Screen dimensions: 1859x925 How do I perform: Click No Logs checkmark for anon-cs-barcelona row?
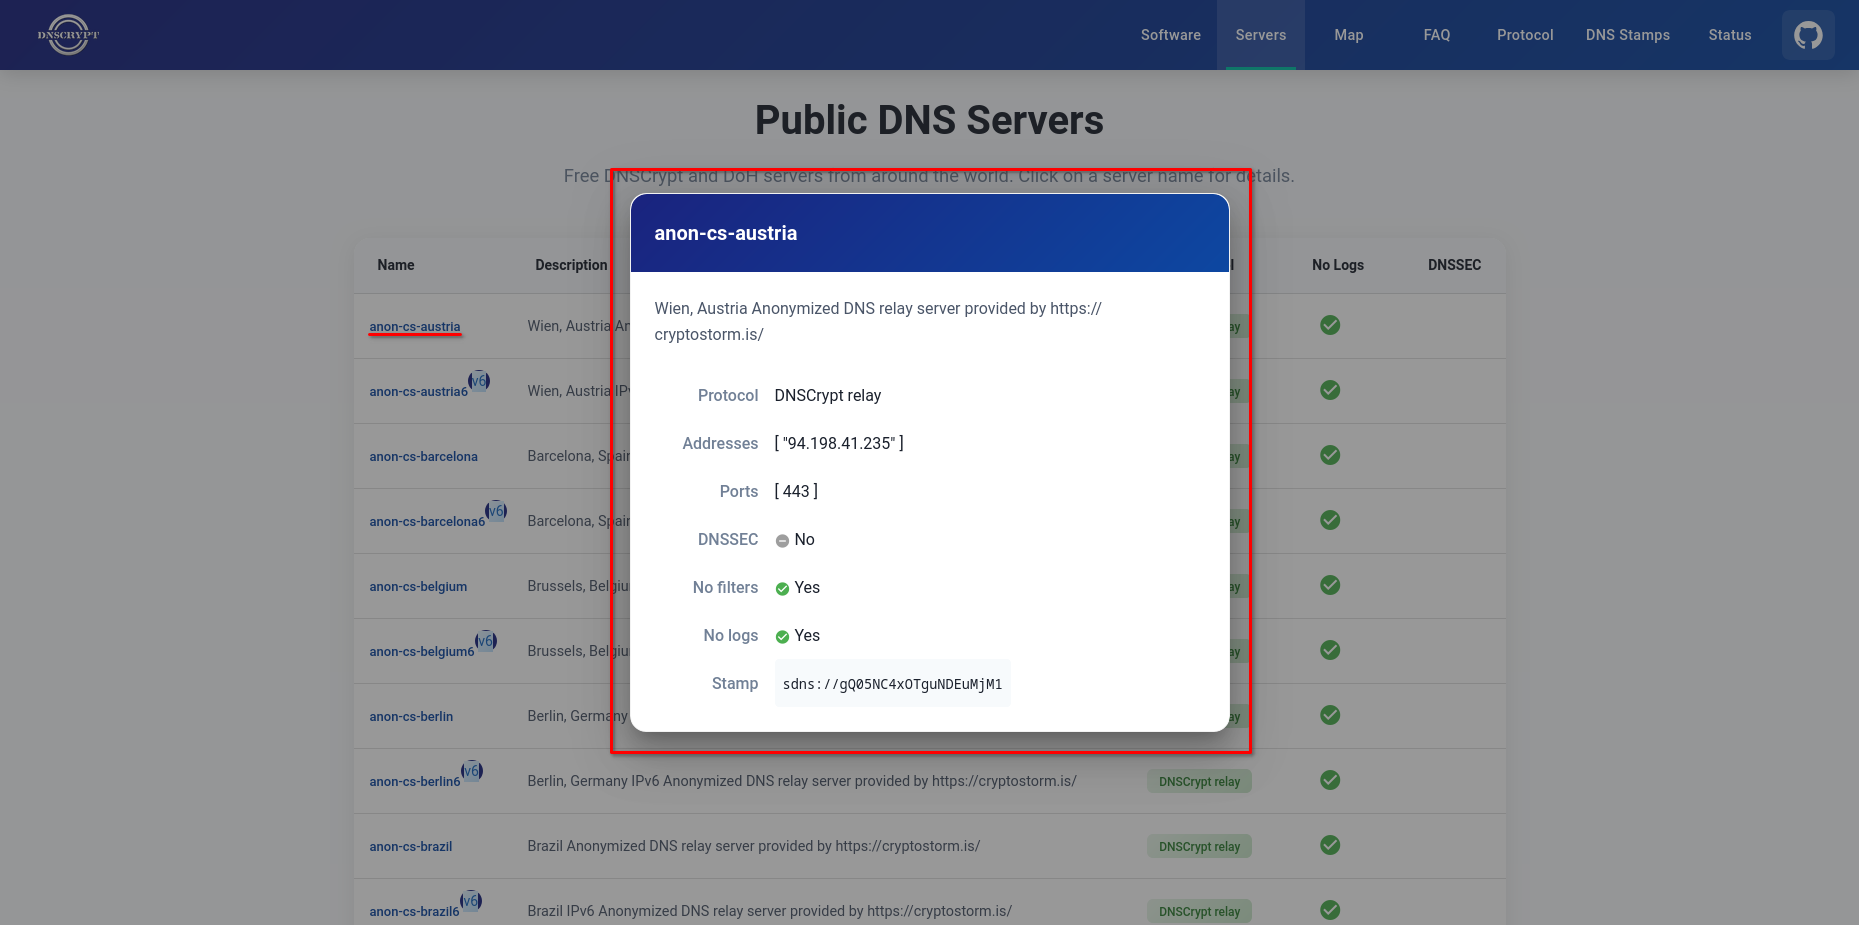[1330, 455]
